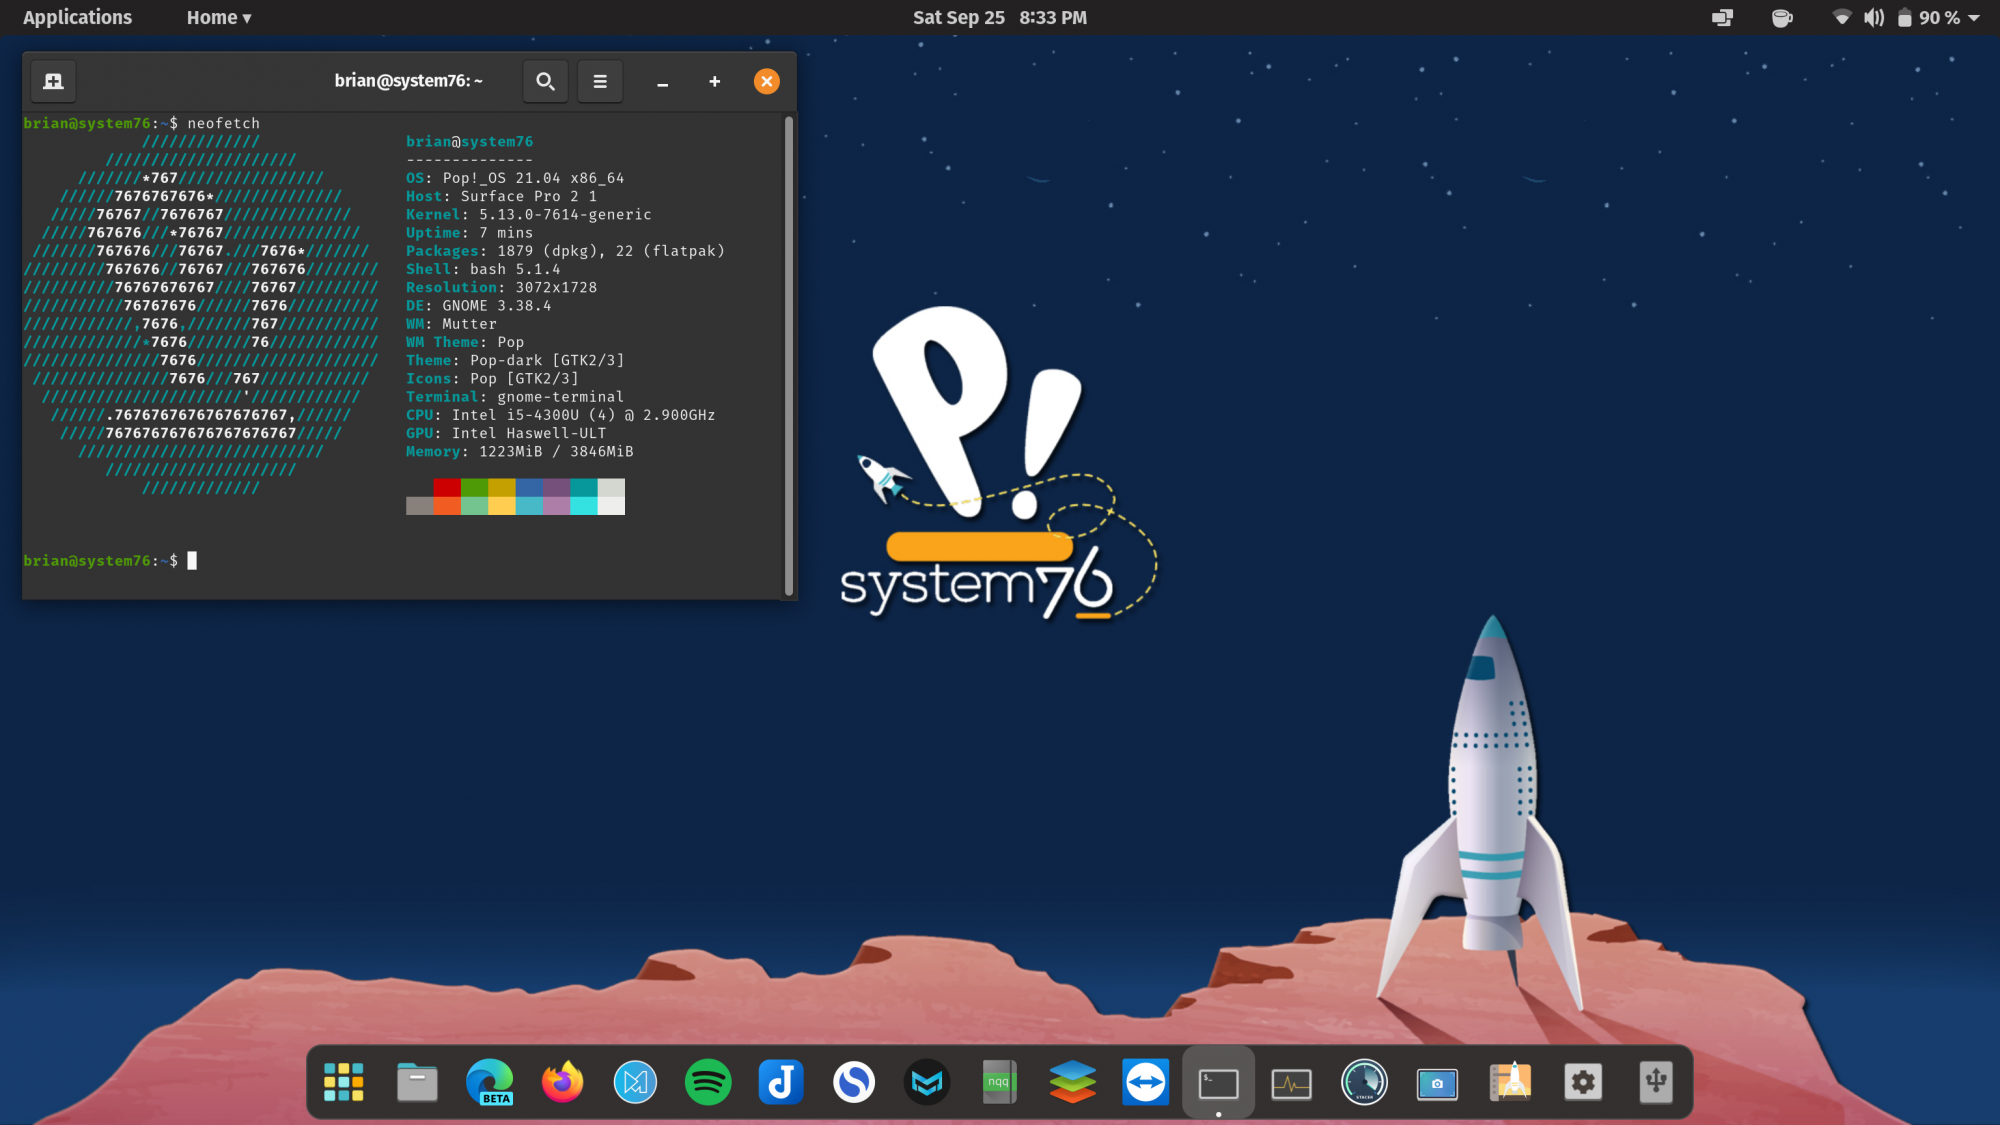
Task: Click the volume speaker icon in the top bar
Action: pos(1874,18)
